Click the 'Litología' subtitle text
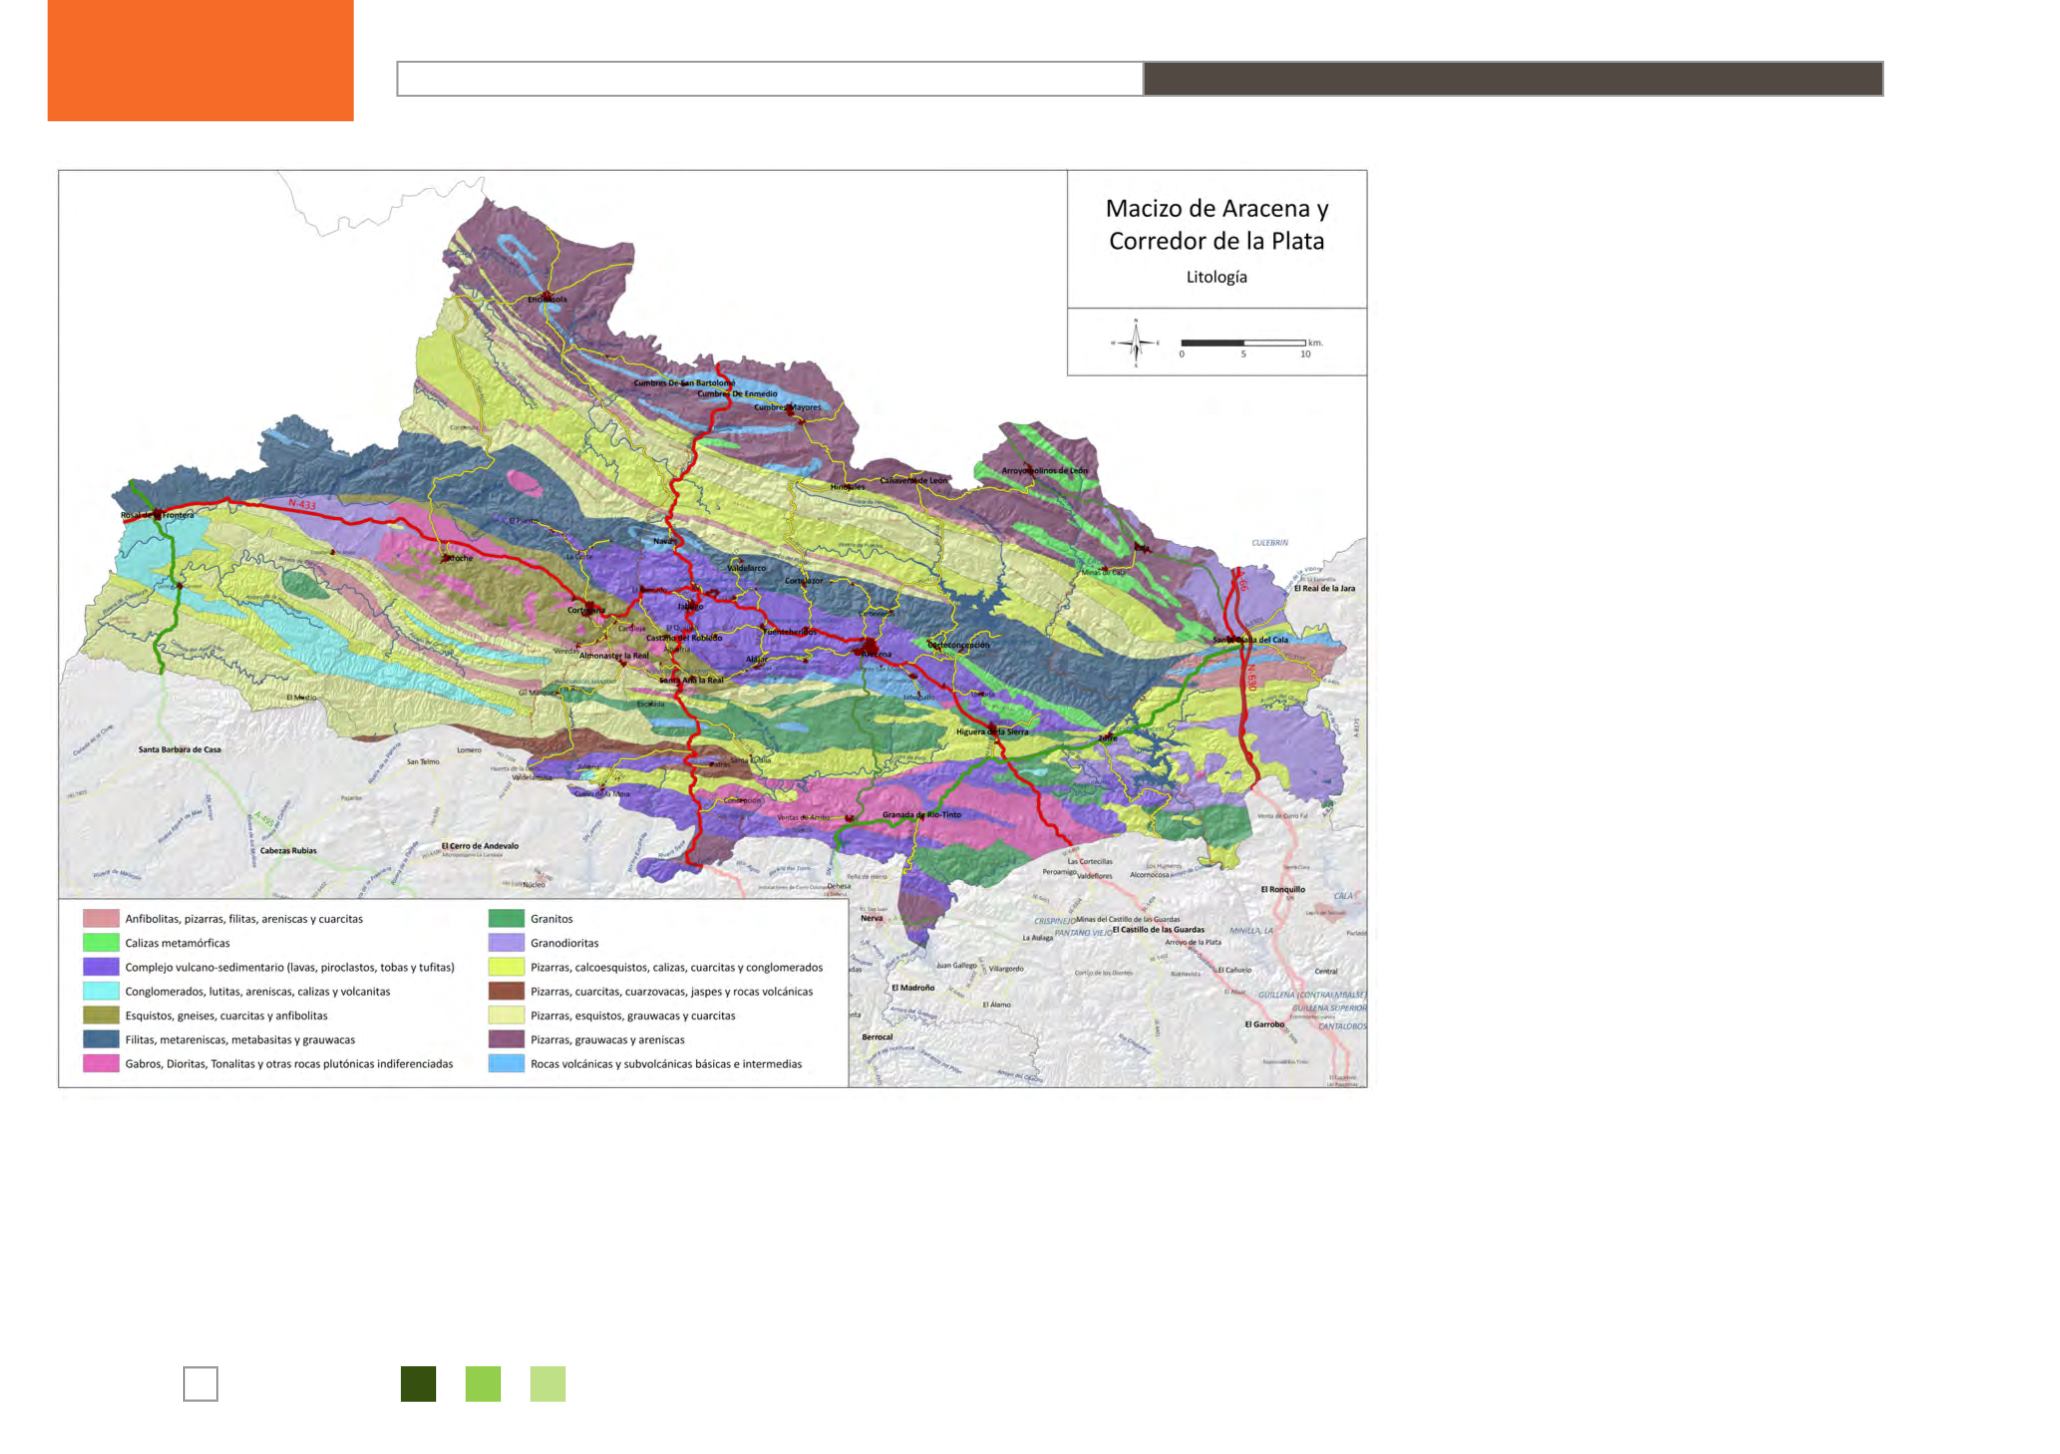 1217,277
